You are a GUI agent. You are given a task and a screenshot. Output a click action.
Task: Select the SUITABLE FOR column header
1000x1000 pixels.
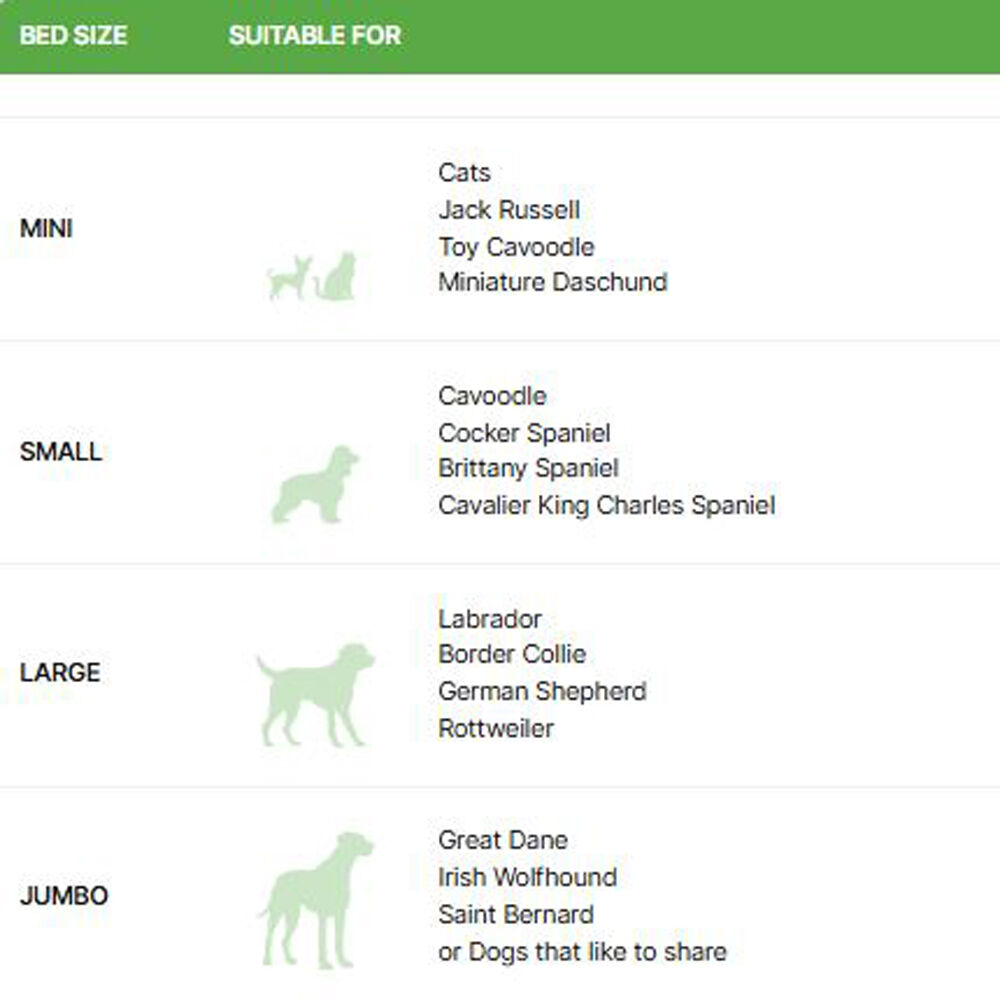pos(314,36)
